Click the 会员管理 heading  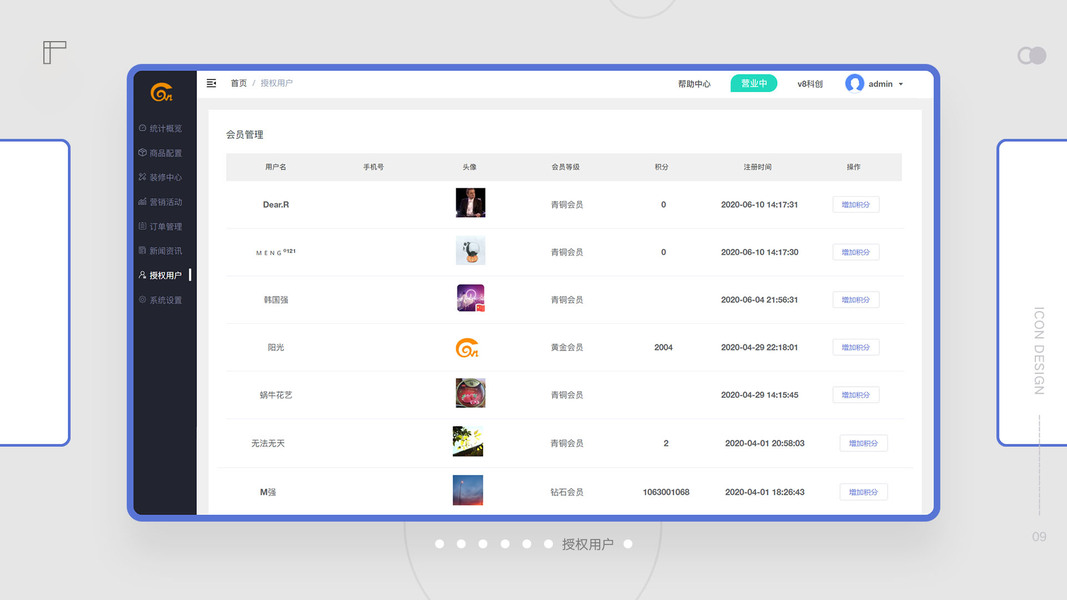(245, 135)
